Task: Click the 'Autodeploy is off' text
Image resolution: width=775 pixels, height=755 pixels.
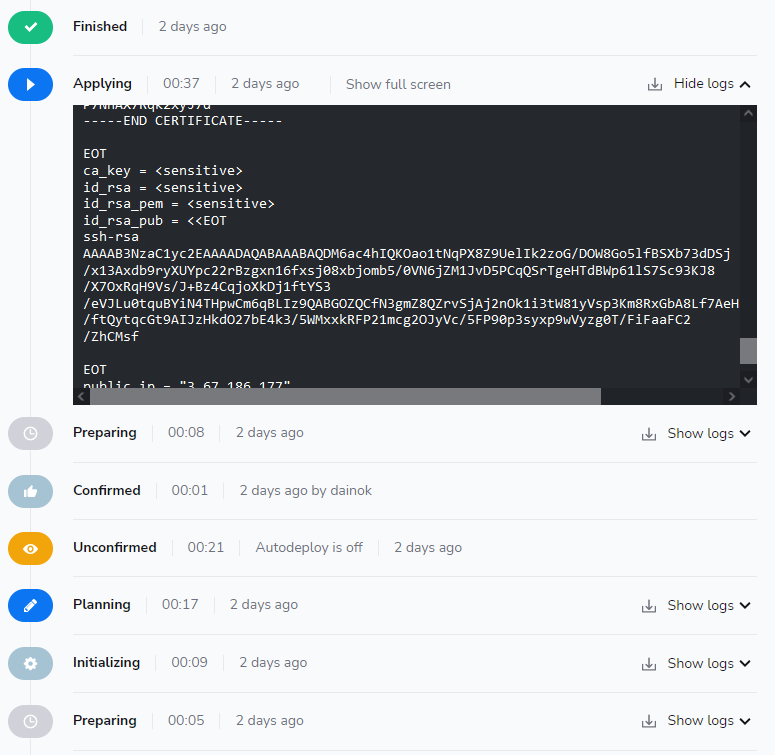Action: coord(309,547)
